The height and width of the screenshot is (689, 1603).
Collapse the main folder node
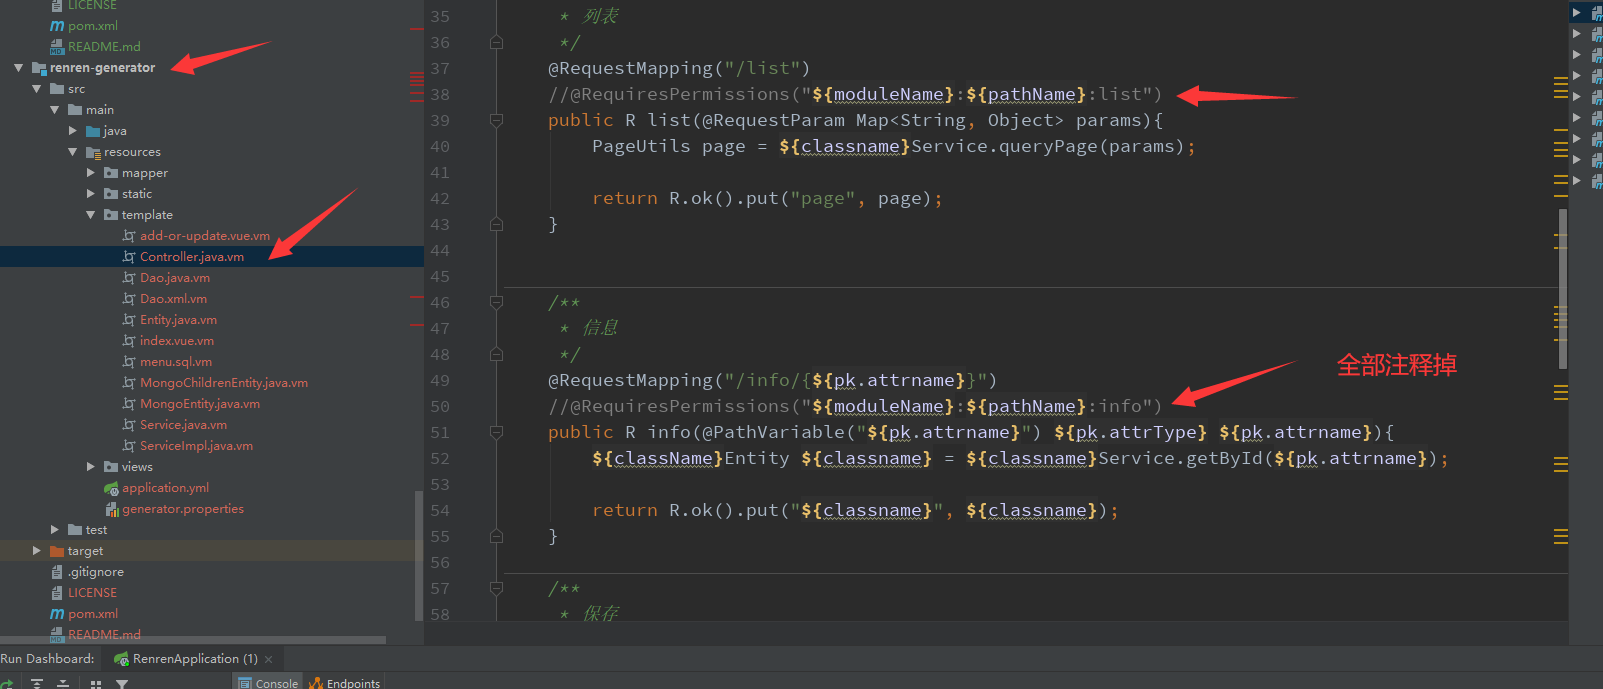point(55,110)
